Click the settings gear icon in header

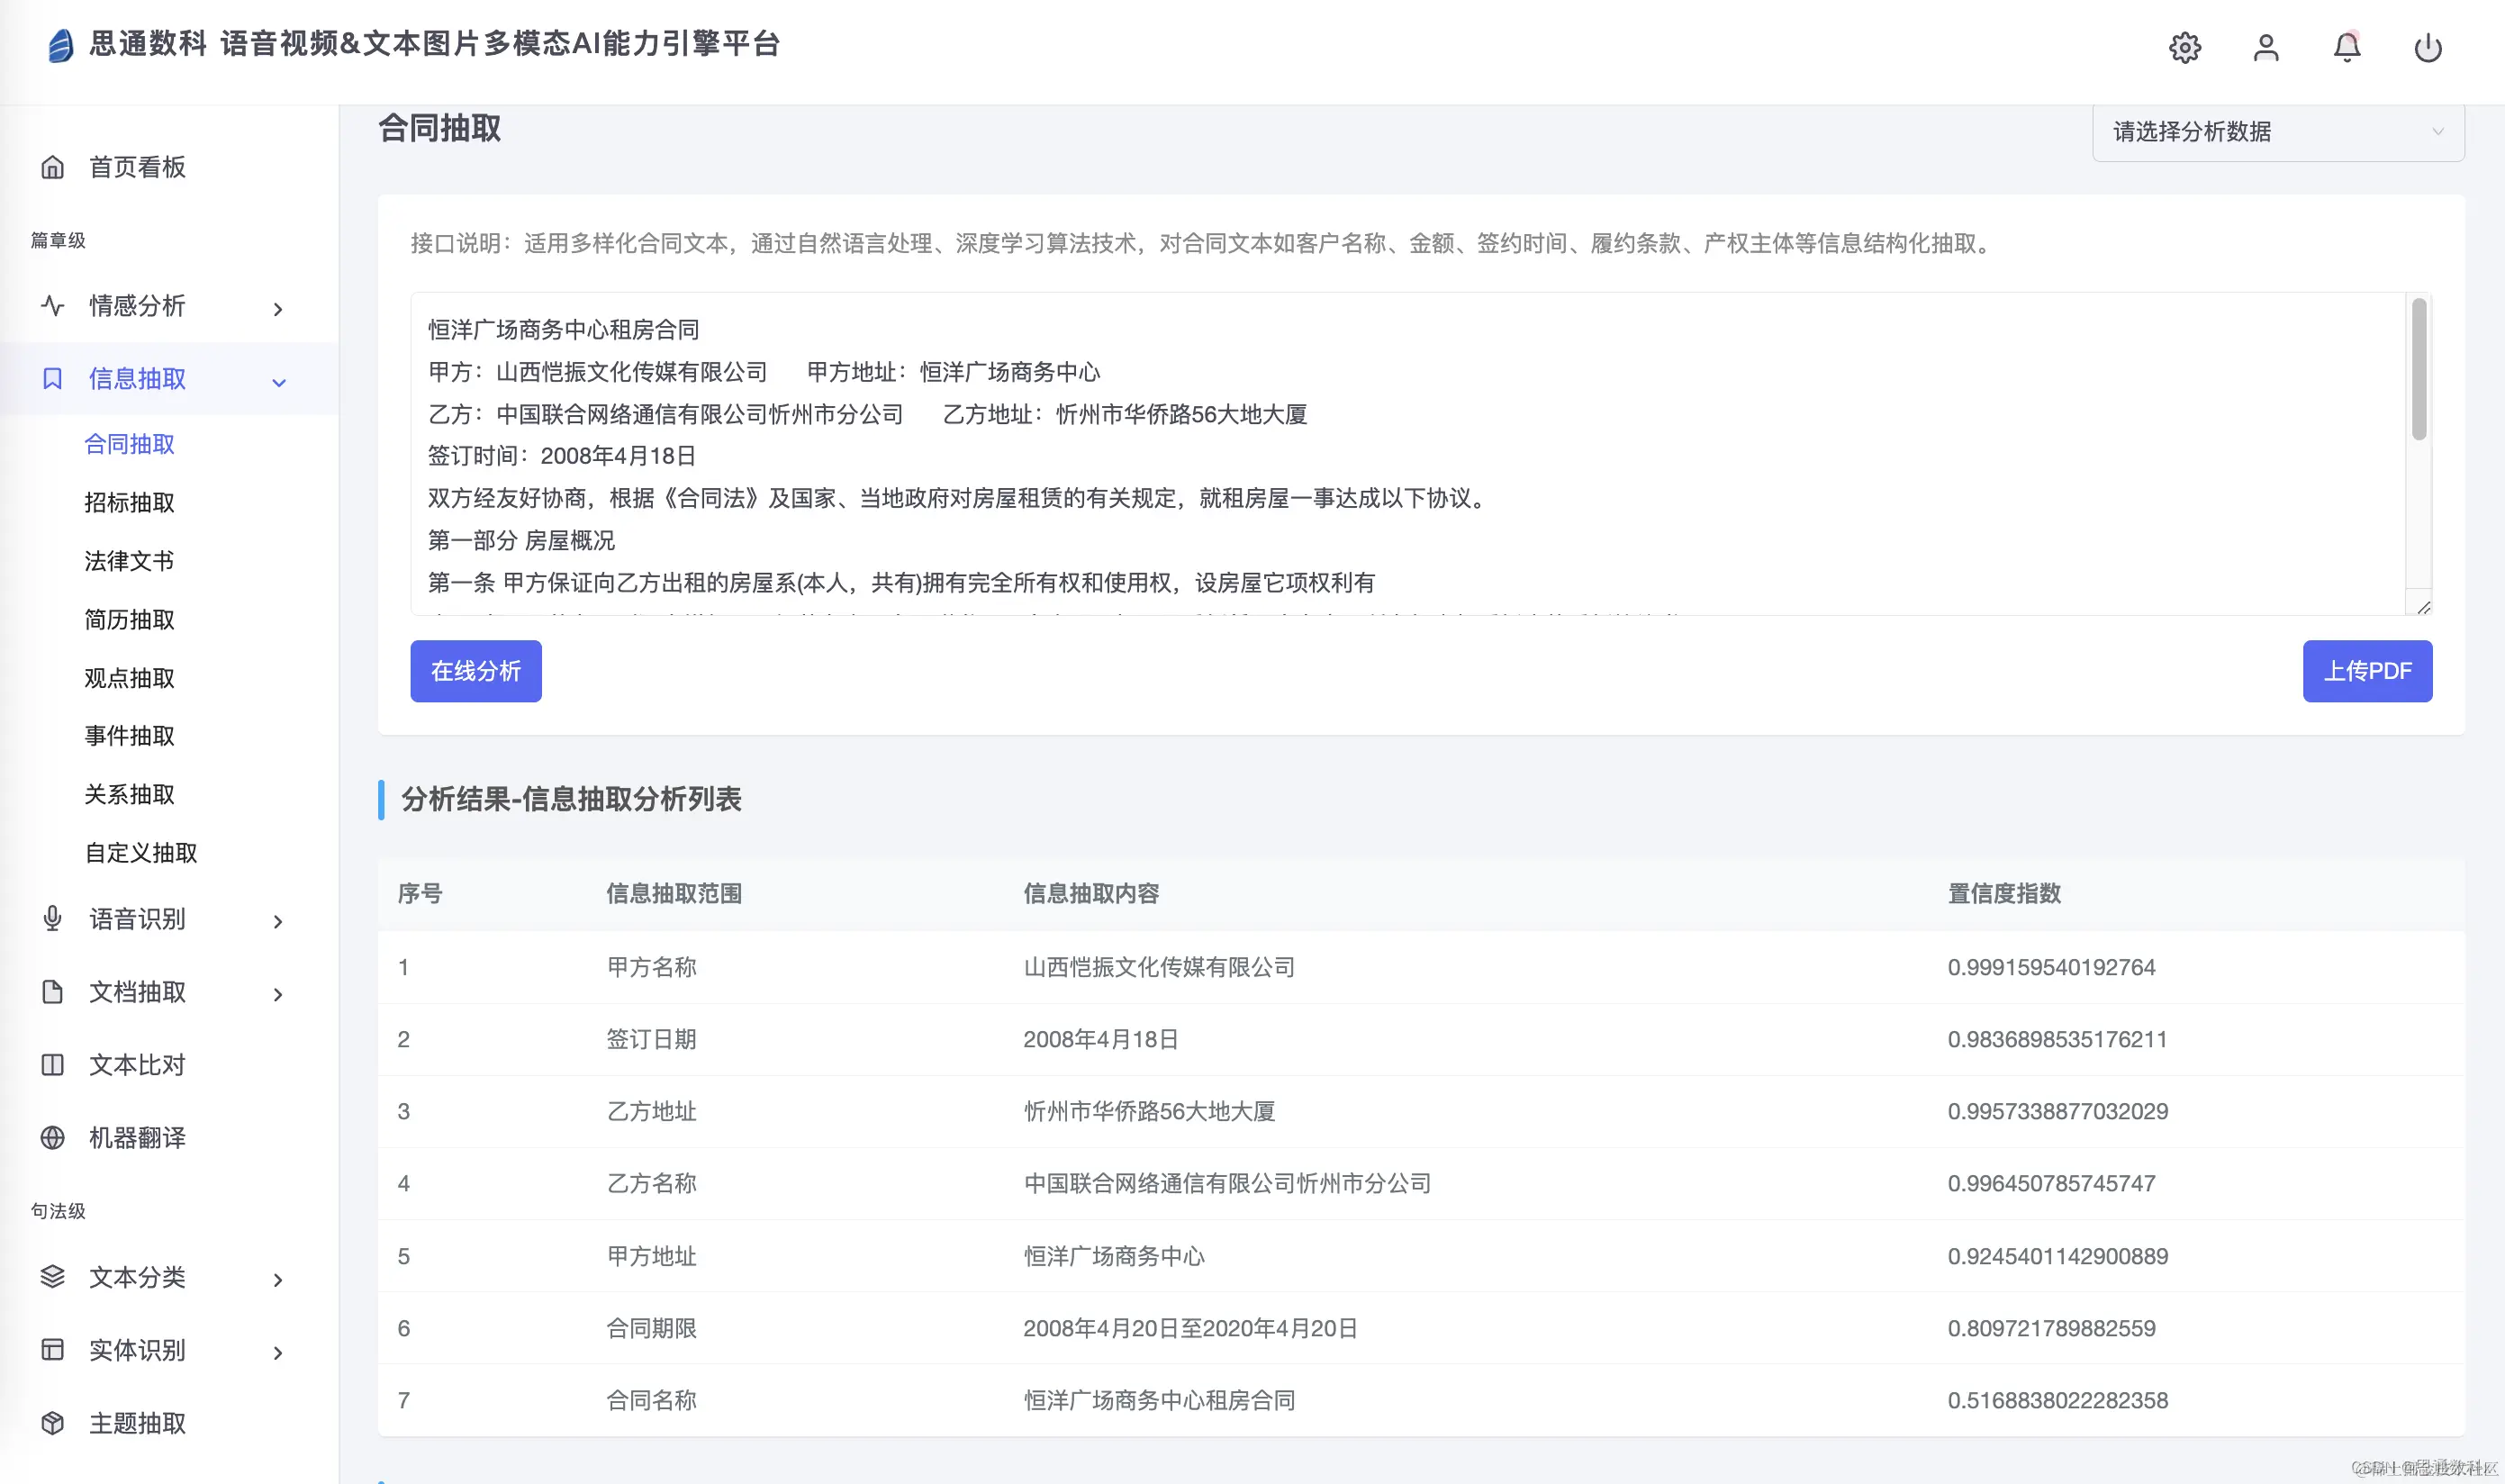coord(2184,47)
